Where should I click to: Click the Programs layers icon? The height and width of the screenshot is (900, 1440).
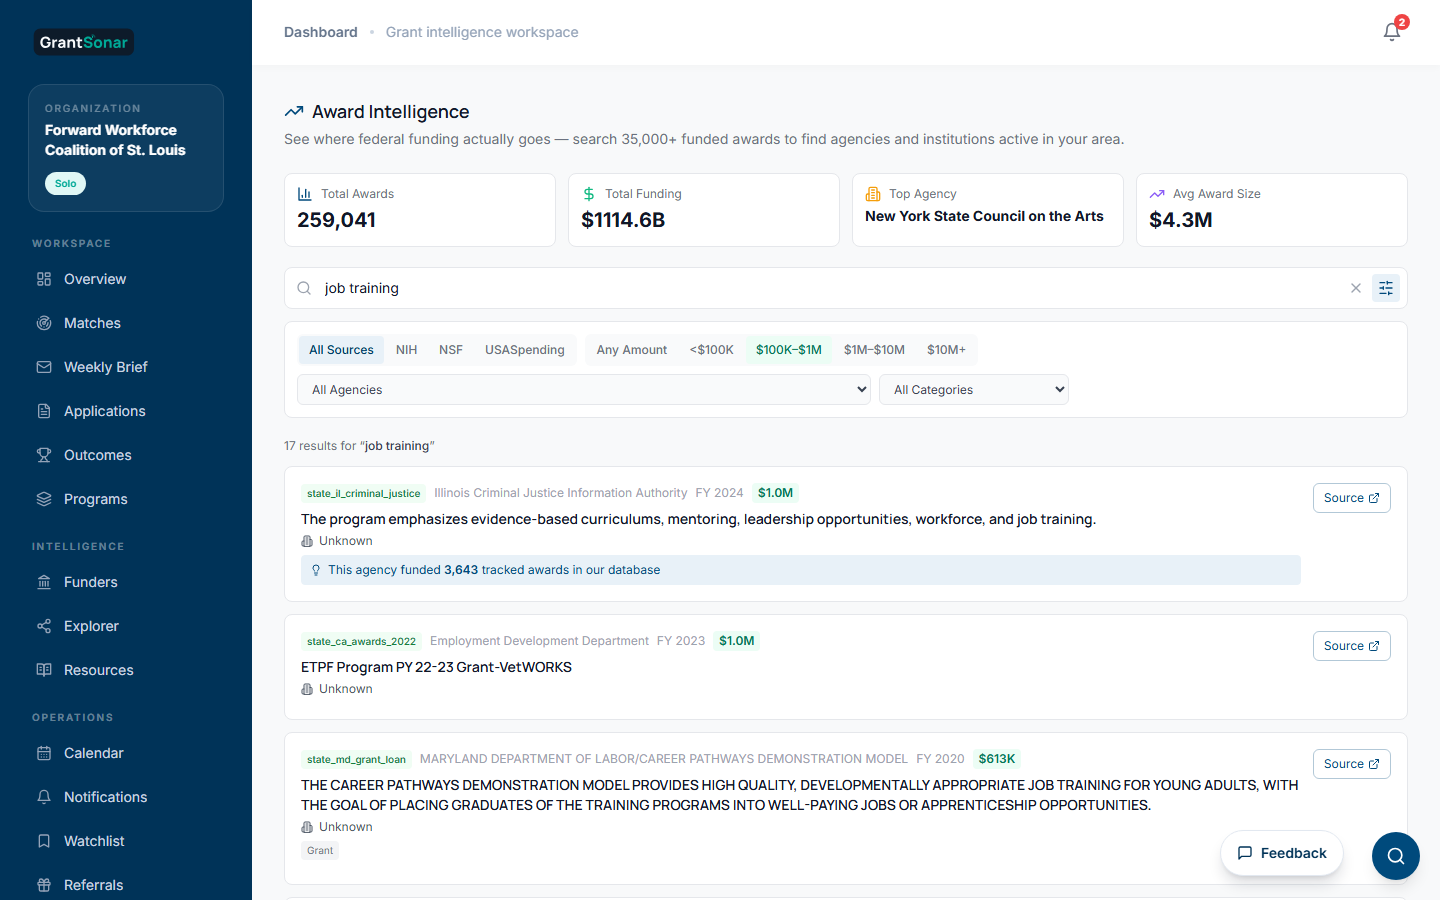point(44,499)
